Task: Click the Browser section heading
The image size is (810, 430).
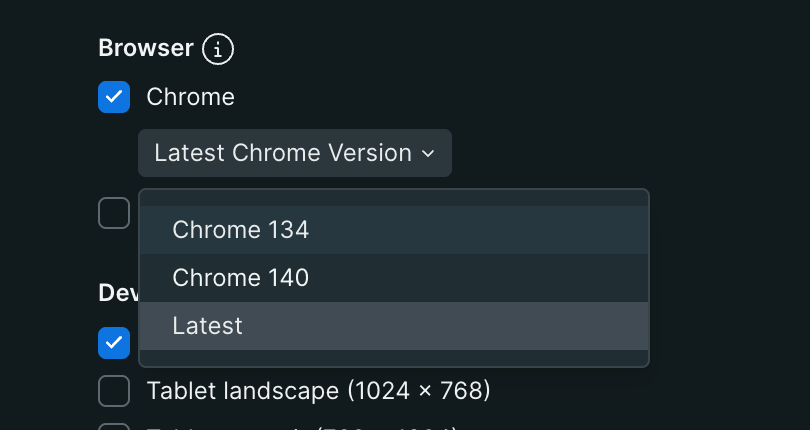Action: click(x=146, y=48)
